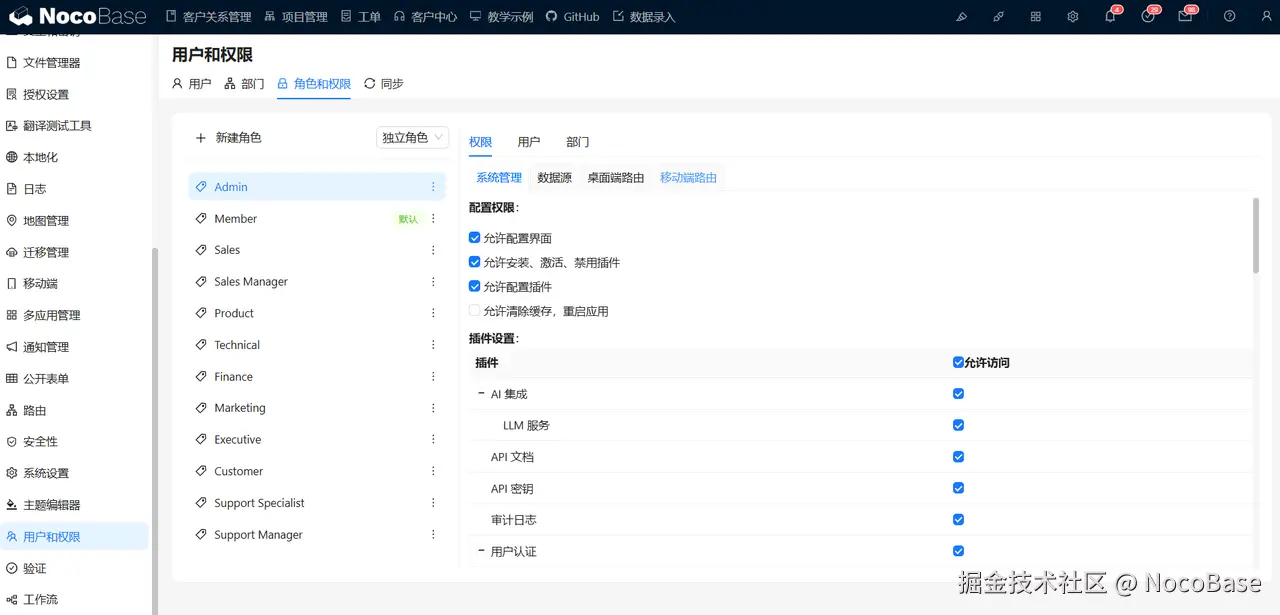The image size is (1280, 615).
Task: Open the tasks clock icon with badge 29
Action: 1148,16
